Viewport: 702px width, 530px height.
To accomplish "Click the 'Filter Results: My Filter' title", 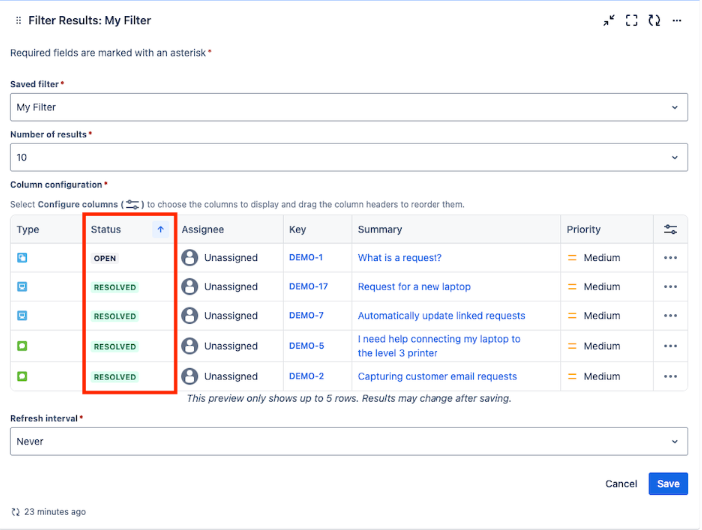I will 90,21.
